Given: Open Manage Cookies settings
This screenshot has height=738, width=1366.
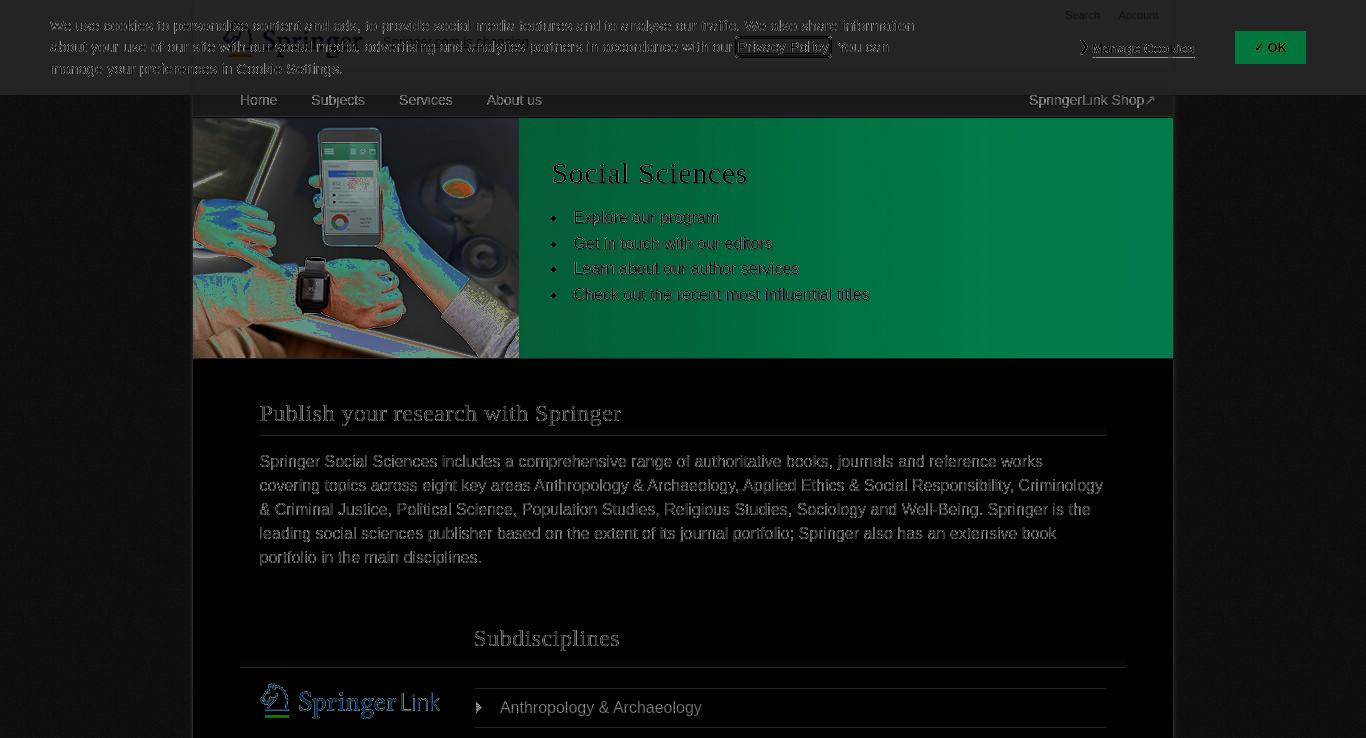Looking at the screenshot, I should [x=1143, y=48].
